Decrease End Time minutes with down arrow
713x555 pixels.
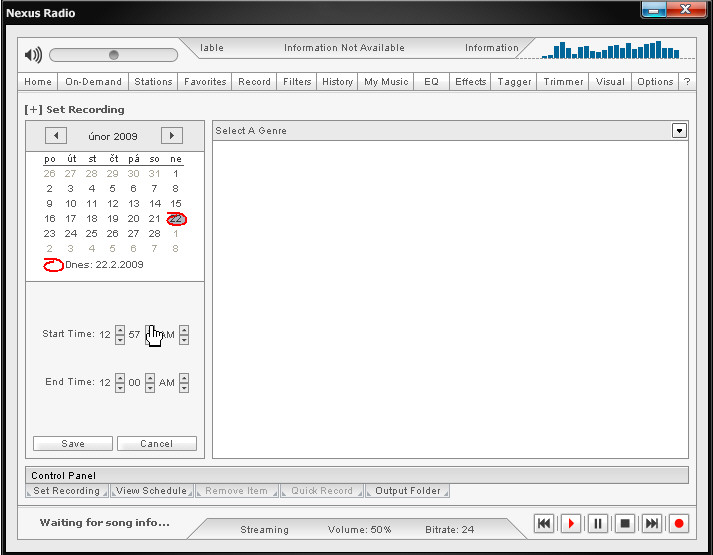point(150,388)
